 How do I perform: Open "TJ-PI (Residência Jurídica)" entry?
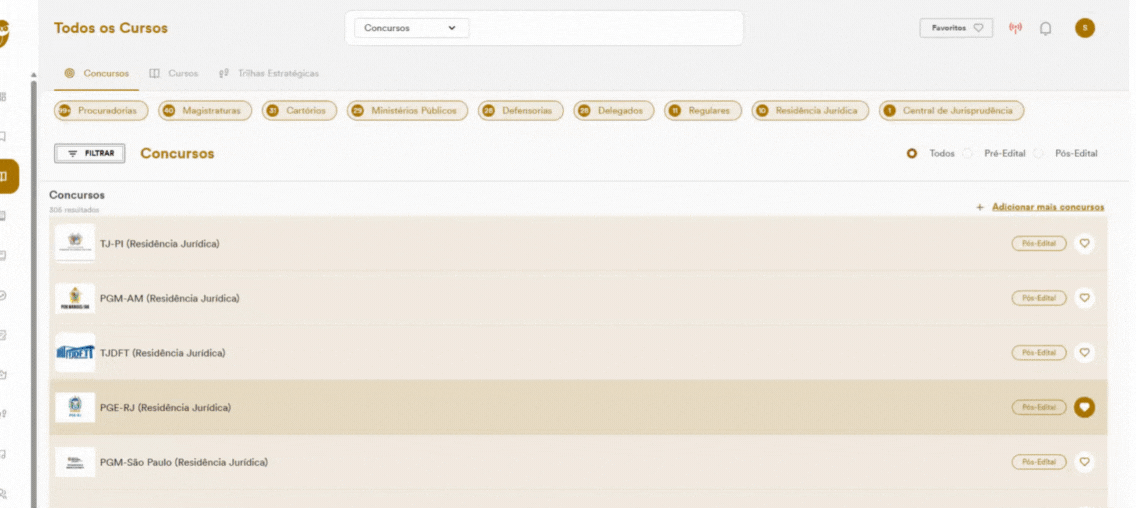[159, 243]
